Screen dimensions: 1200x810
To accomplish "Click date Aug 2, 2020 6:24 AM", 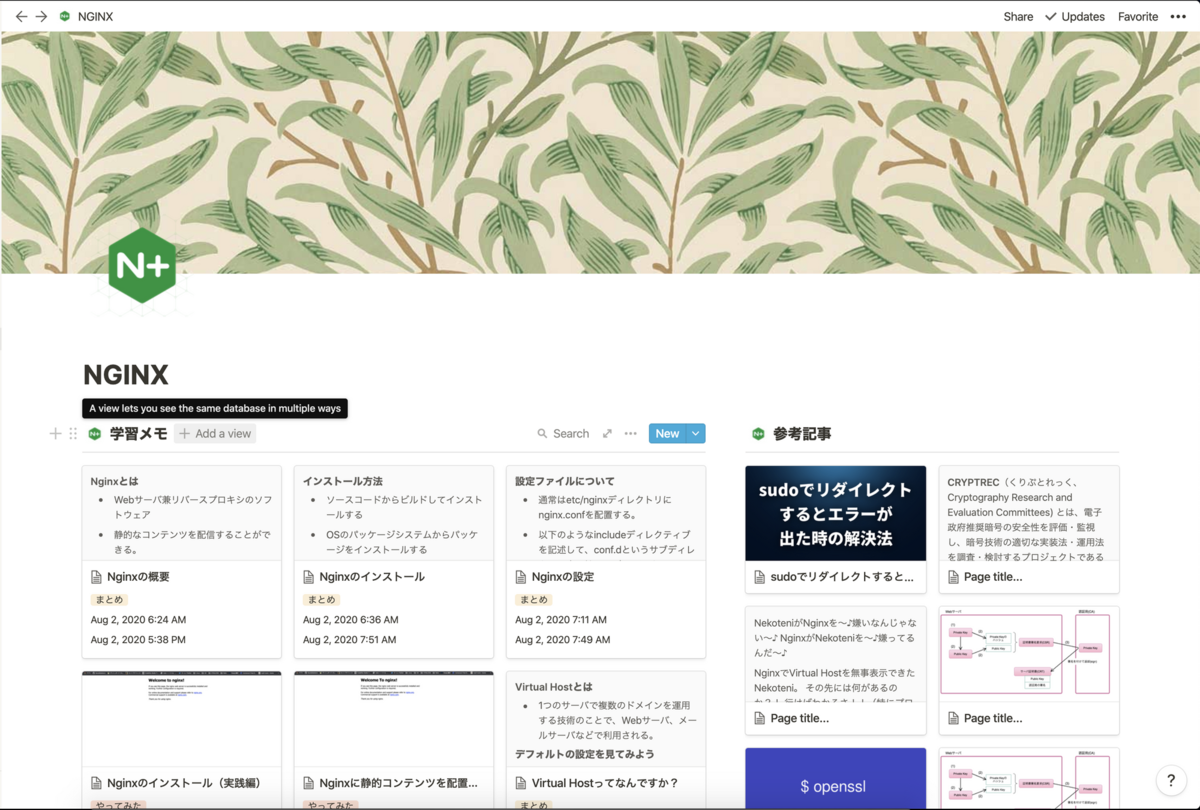I will pyautogui.click(x=138, y=620).
